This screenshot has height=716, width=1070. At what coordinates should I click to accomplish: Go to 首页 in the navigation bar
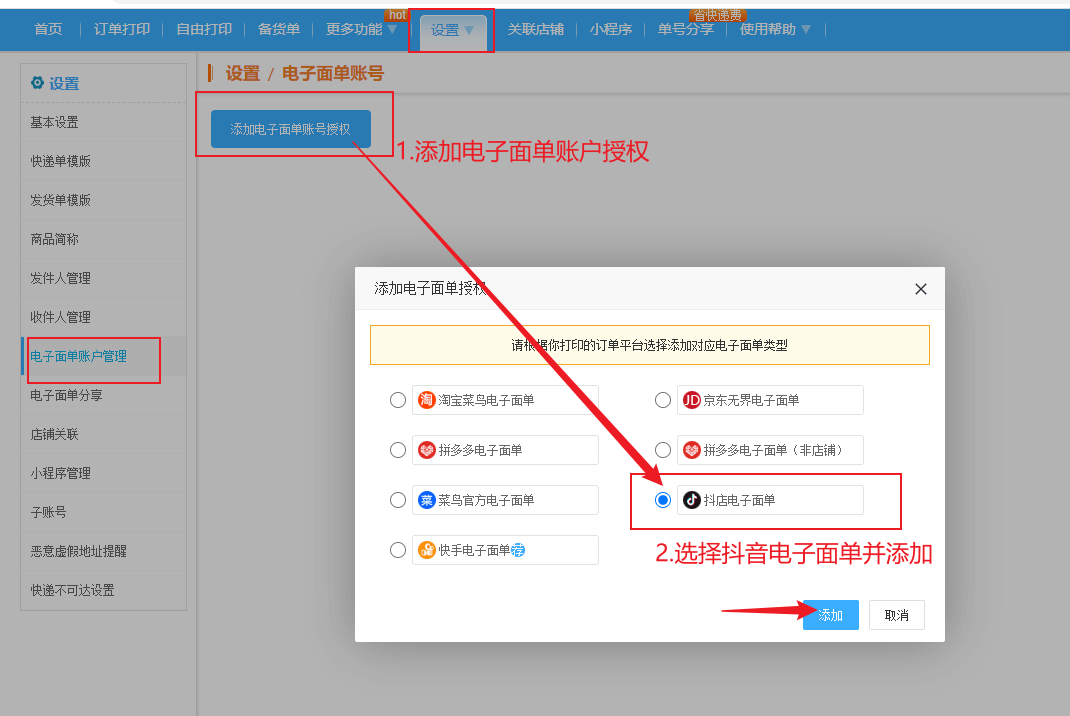click(x=48, y=29)
